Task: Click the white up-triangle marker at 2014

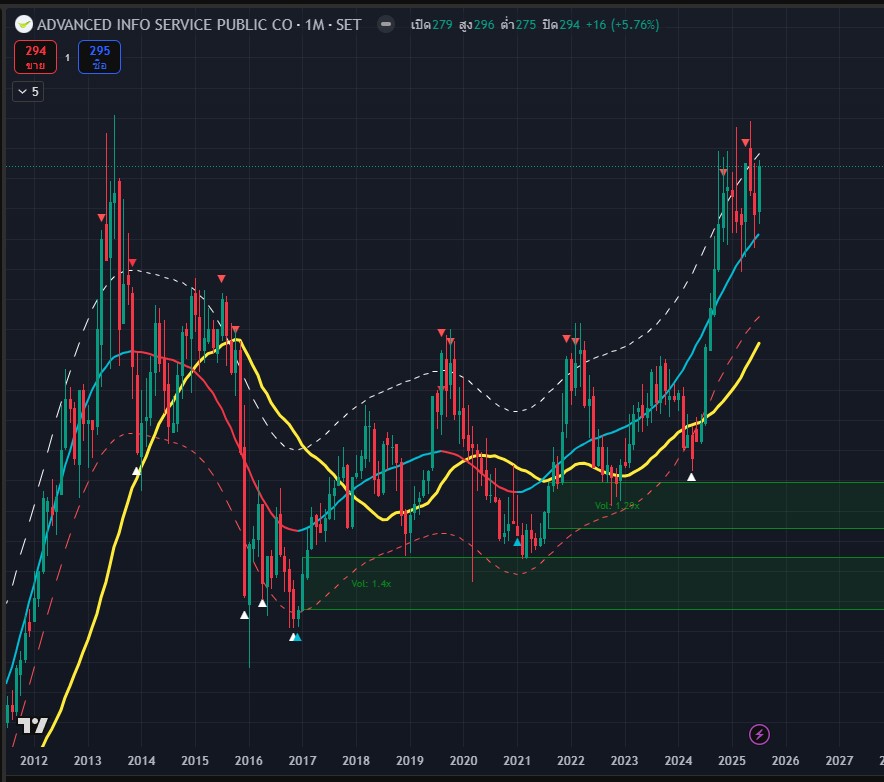Action: point(136,471)
